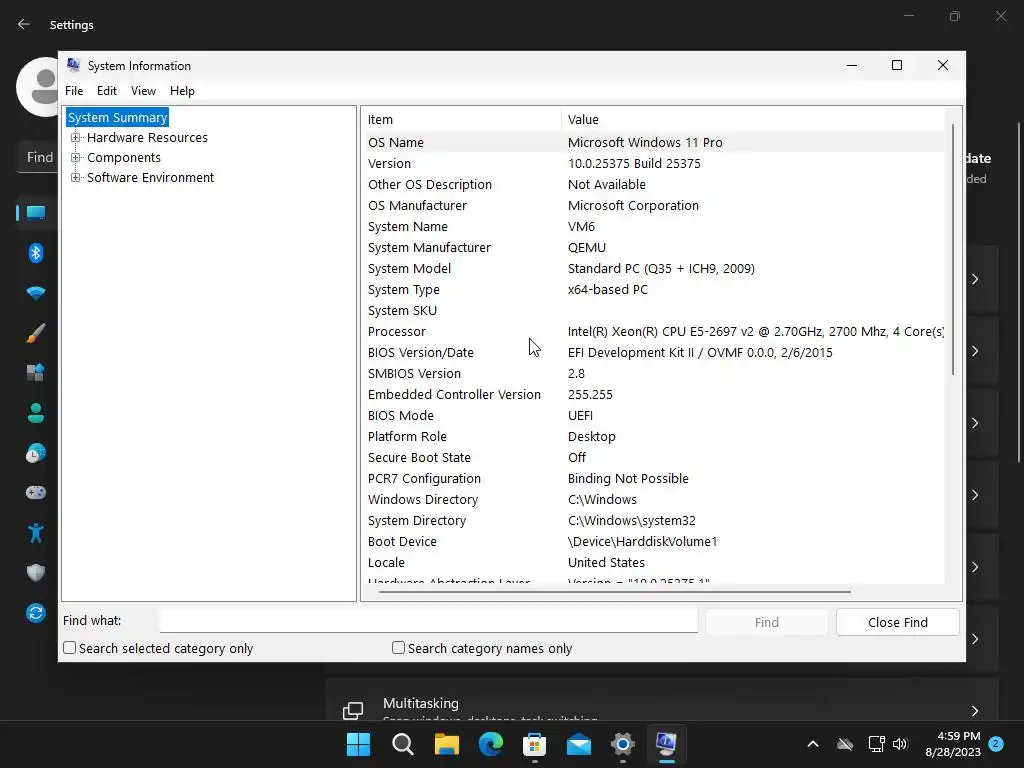This screenshot has width=1024, height=768.
Task: Enable Search selected category only checkbox
Action: tap(69, 648)
